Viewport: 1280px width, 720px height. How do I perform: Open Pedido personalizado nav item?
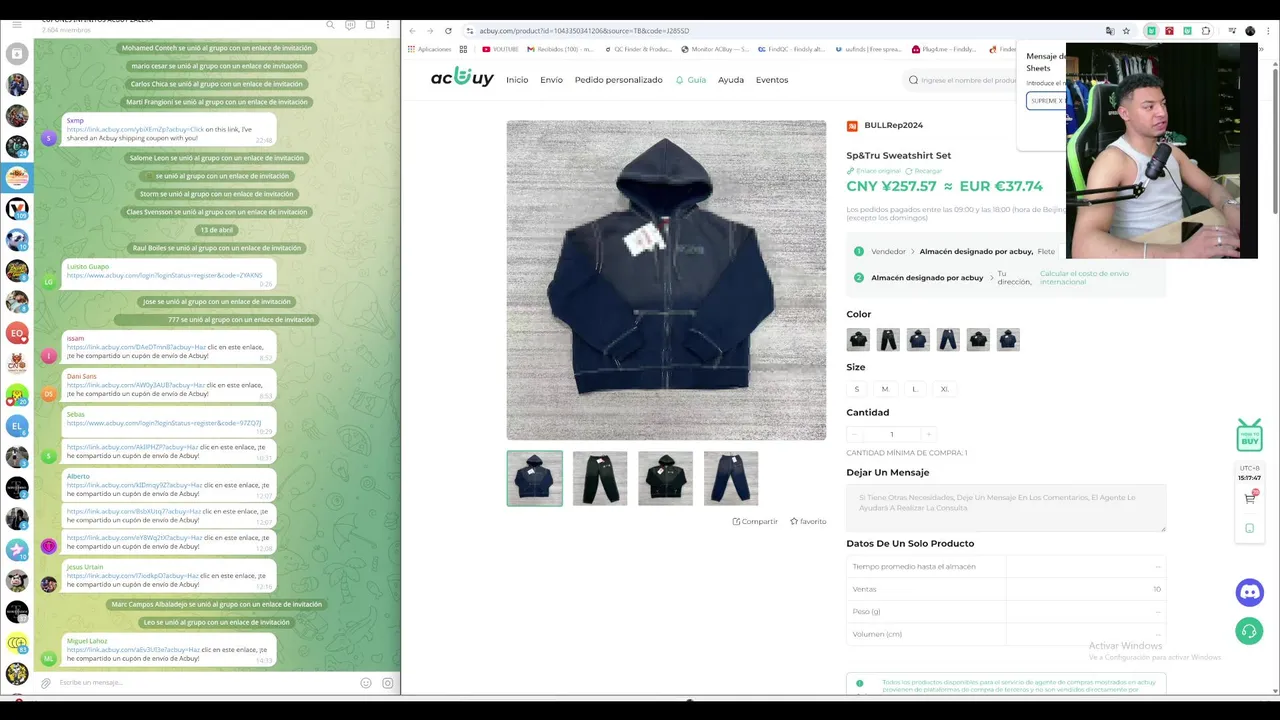618,80
